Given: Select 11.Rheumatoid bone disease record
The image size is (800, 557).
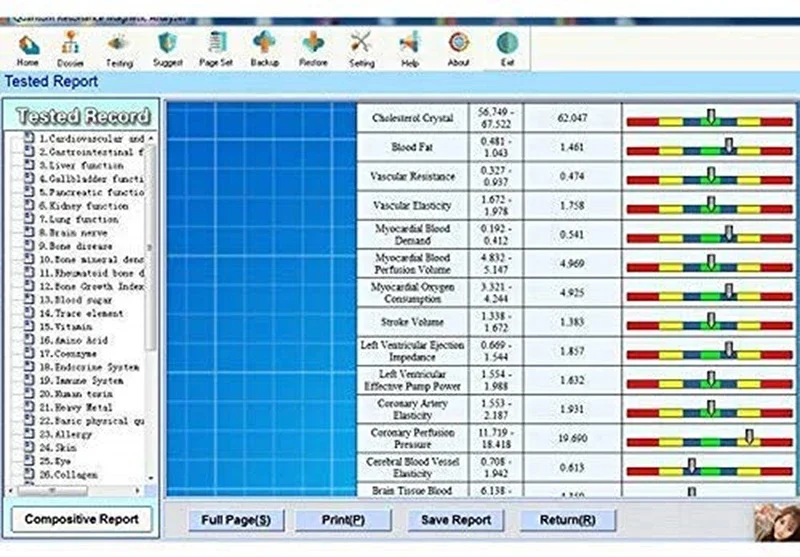Looking at the screenshot, I should (91, 273).
